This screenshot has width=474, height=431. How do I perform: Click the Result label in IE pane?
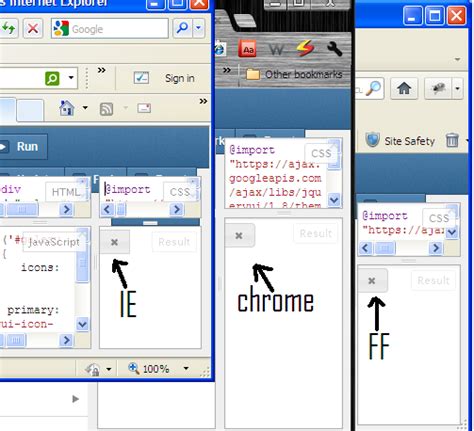point(174,242)
